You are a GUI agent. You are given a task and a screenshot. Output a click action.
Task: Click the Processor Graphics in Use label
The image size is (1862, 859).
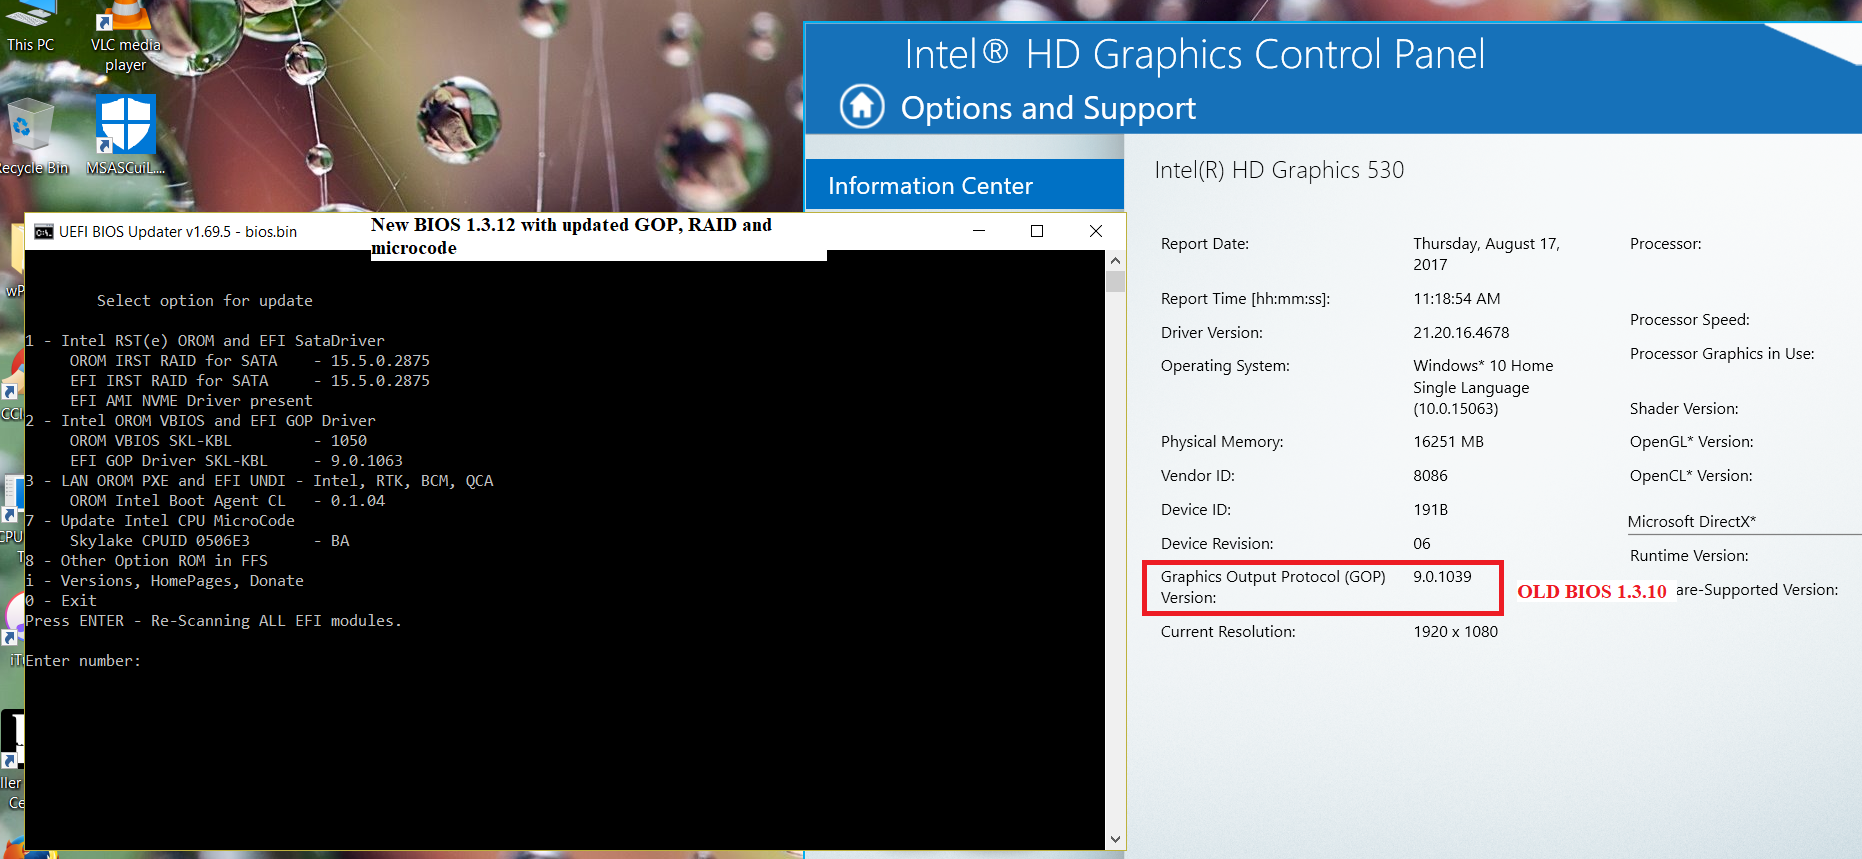[1722, 354]
